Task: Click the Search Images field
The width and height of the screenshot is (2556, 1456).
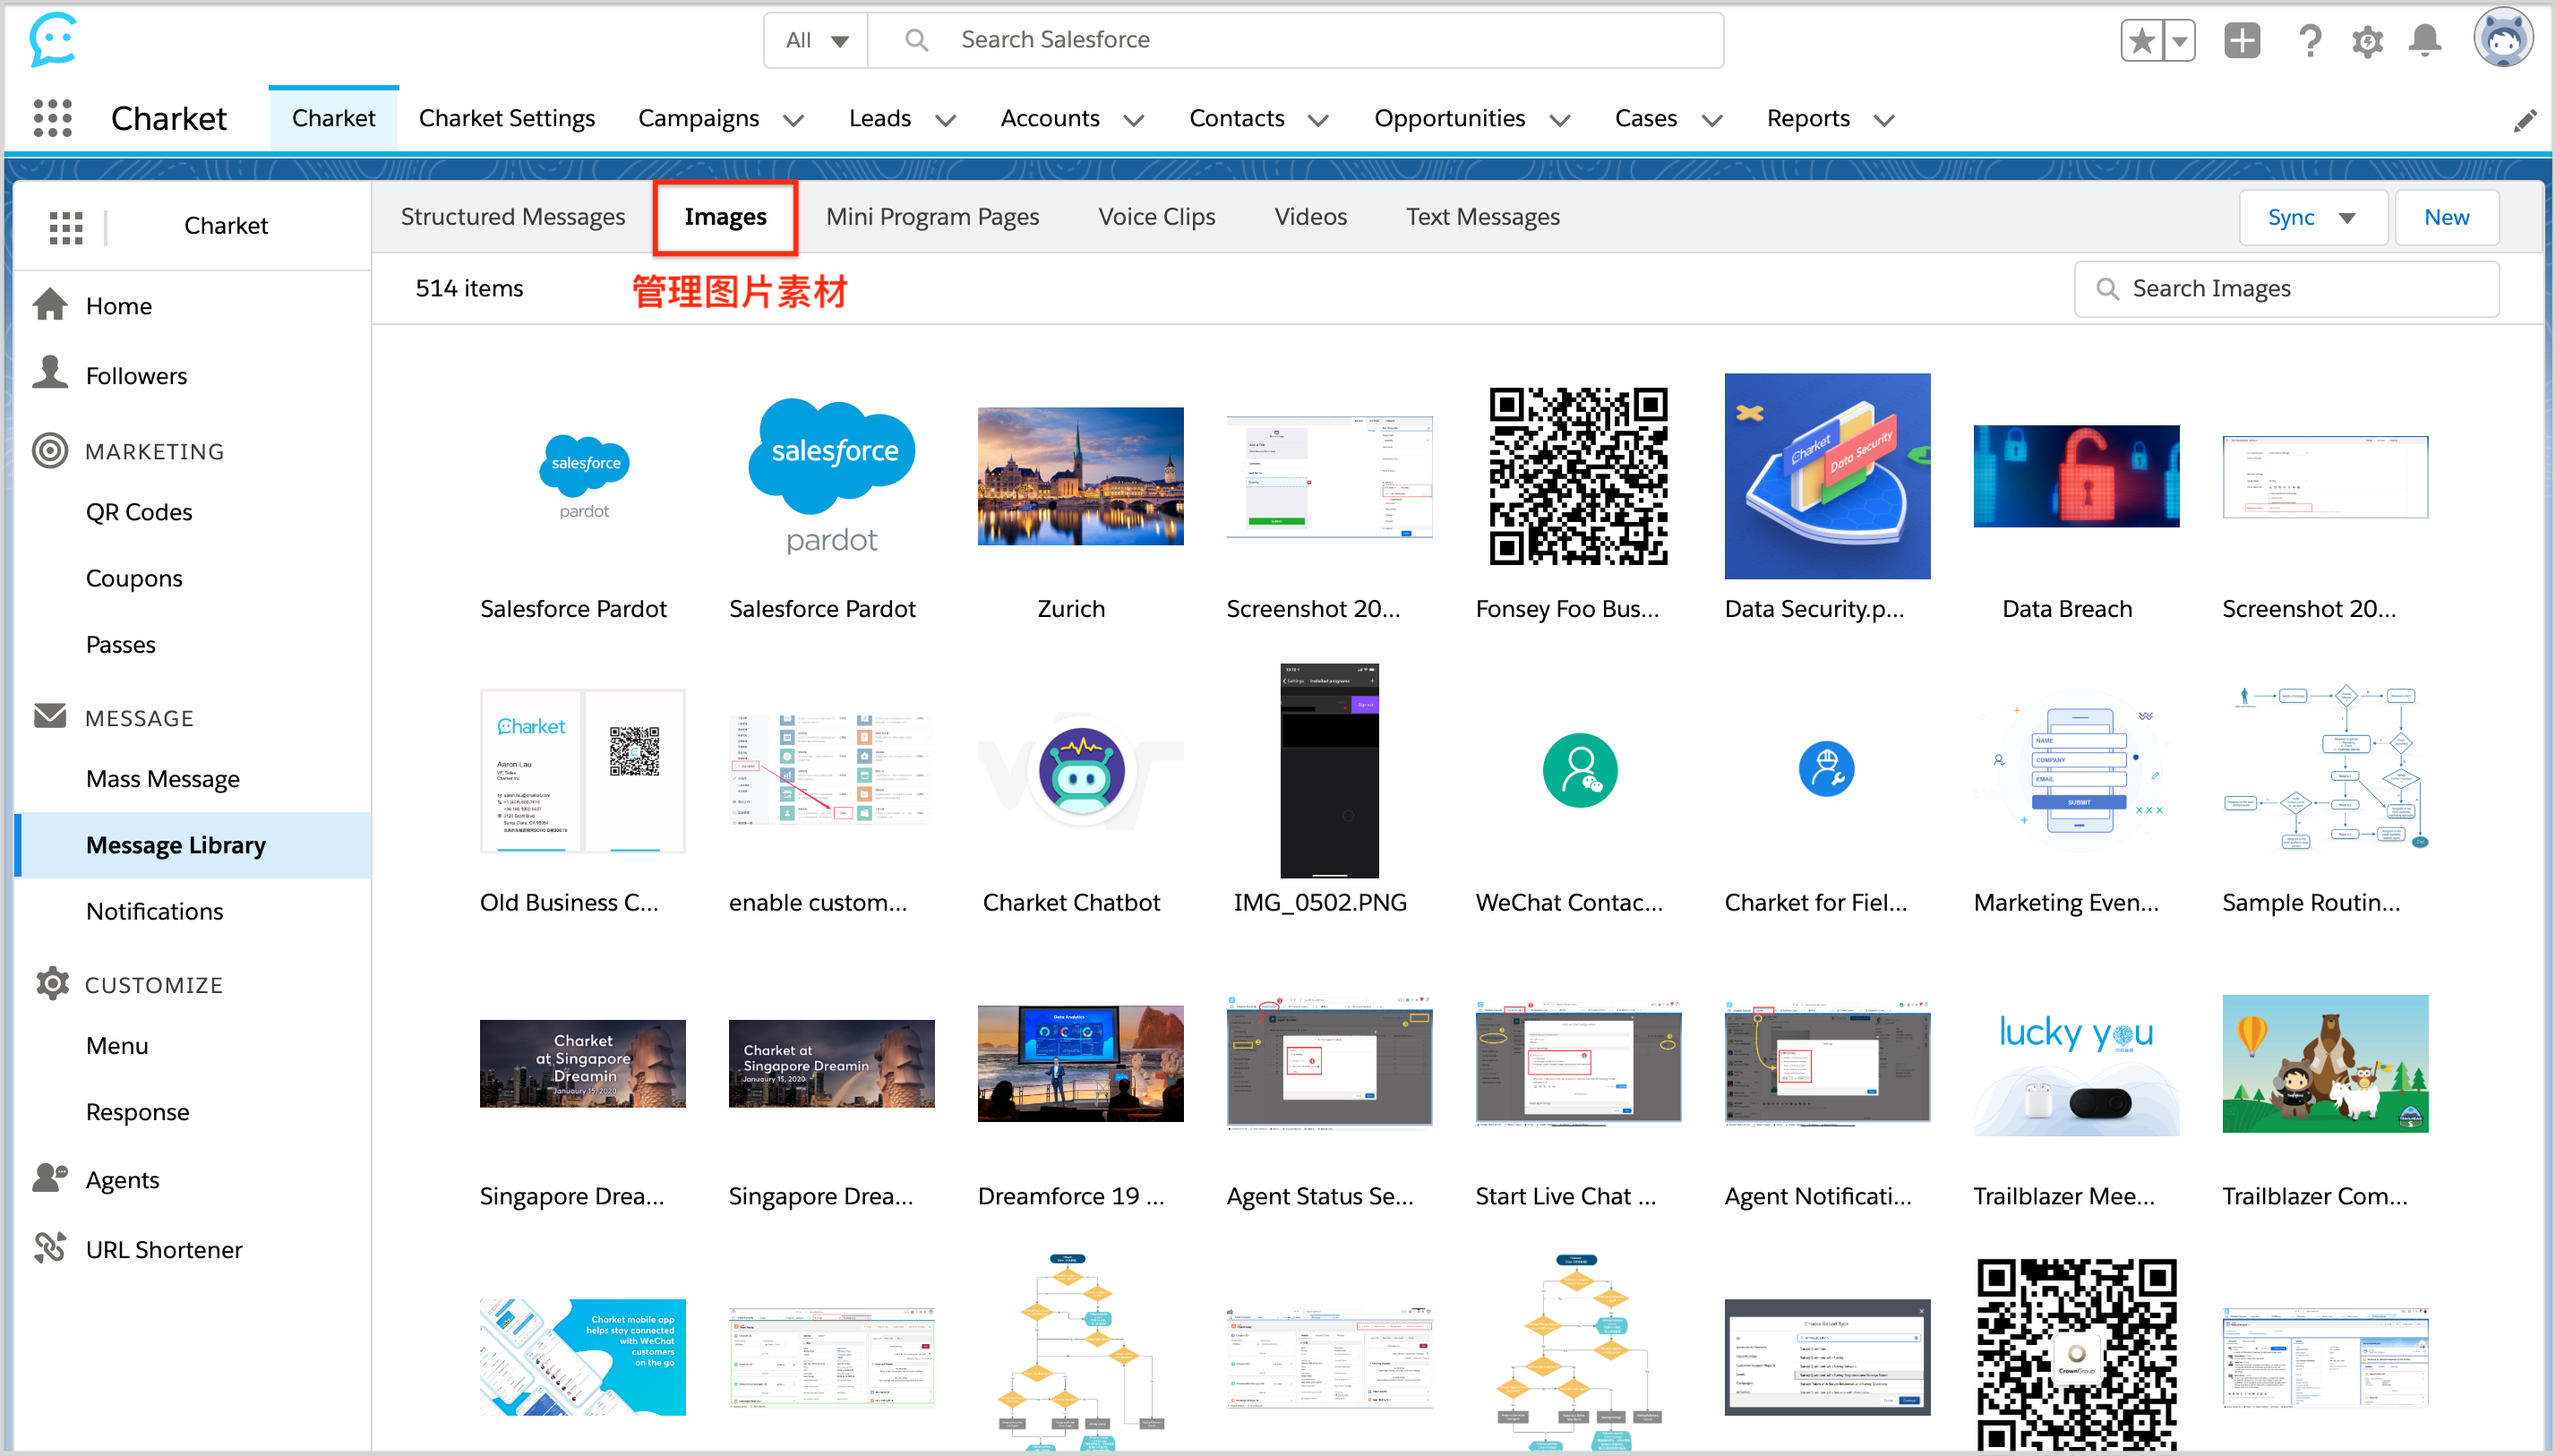Action: click(x=2287, y=289)
